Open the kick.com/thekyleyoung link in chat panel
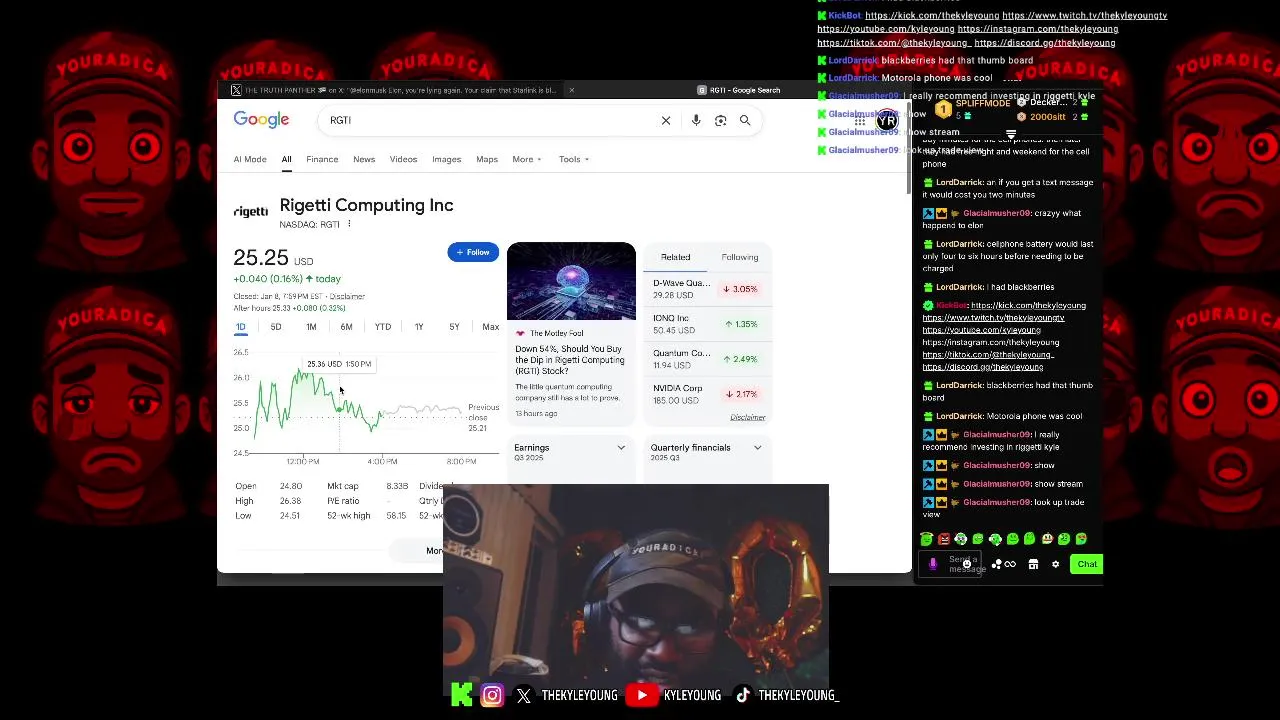The height and width of the screenshot is (720, 1280). pyautogui.click(x=1028, y=306)
